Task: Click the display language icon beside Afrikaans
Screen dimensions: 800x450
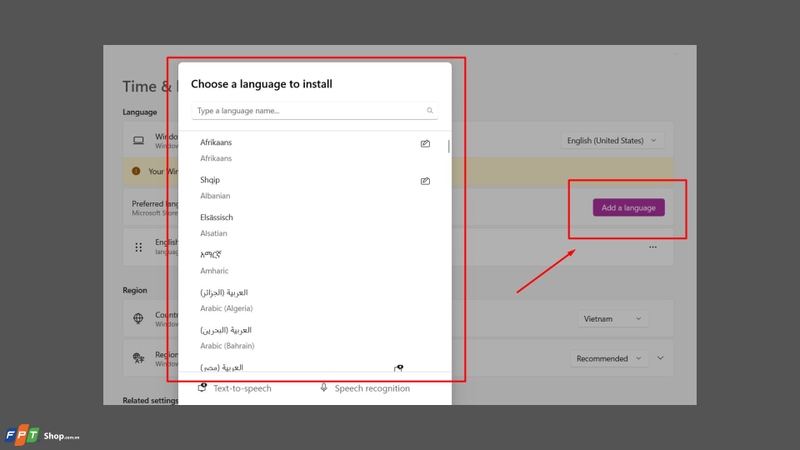Action: [425, 144]
